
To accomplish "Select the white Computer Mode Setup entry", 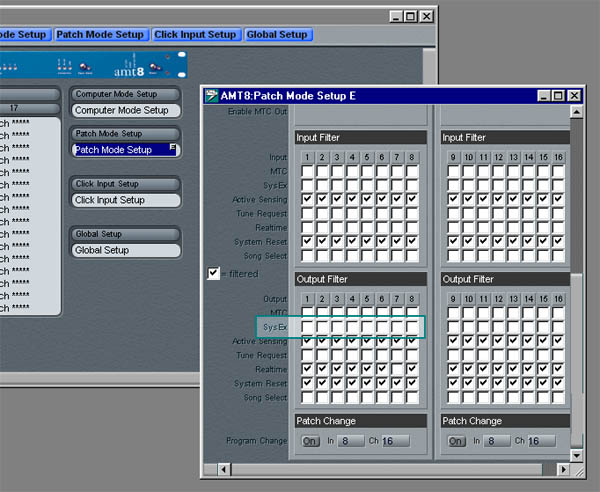I will [x=126, y=111].
